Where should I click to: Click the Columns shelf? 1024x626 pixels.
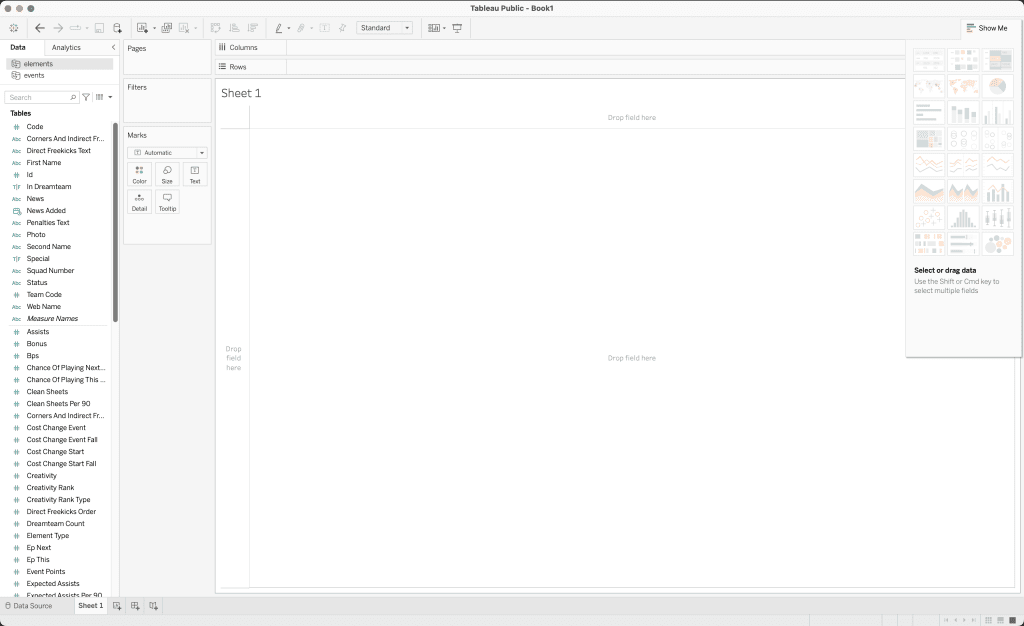coord(596,48)
